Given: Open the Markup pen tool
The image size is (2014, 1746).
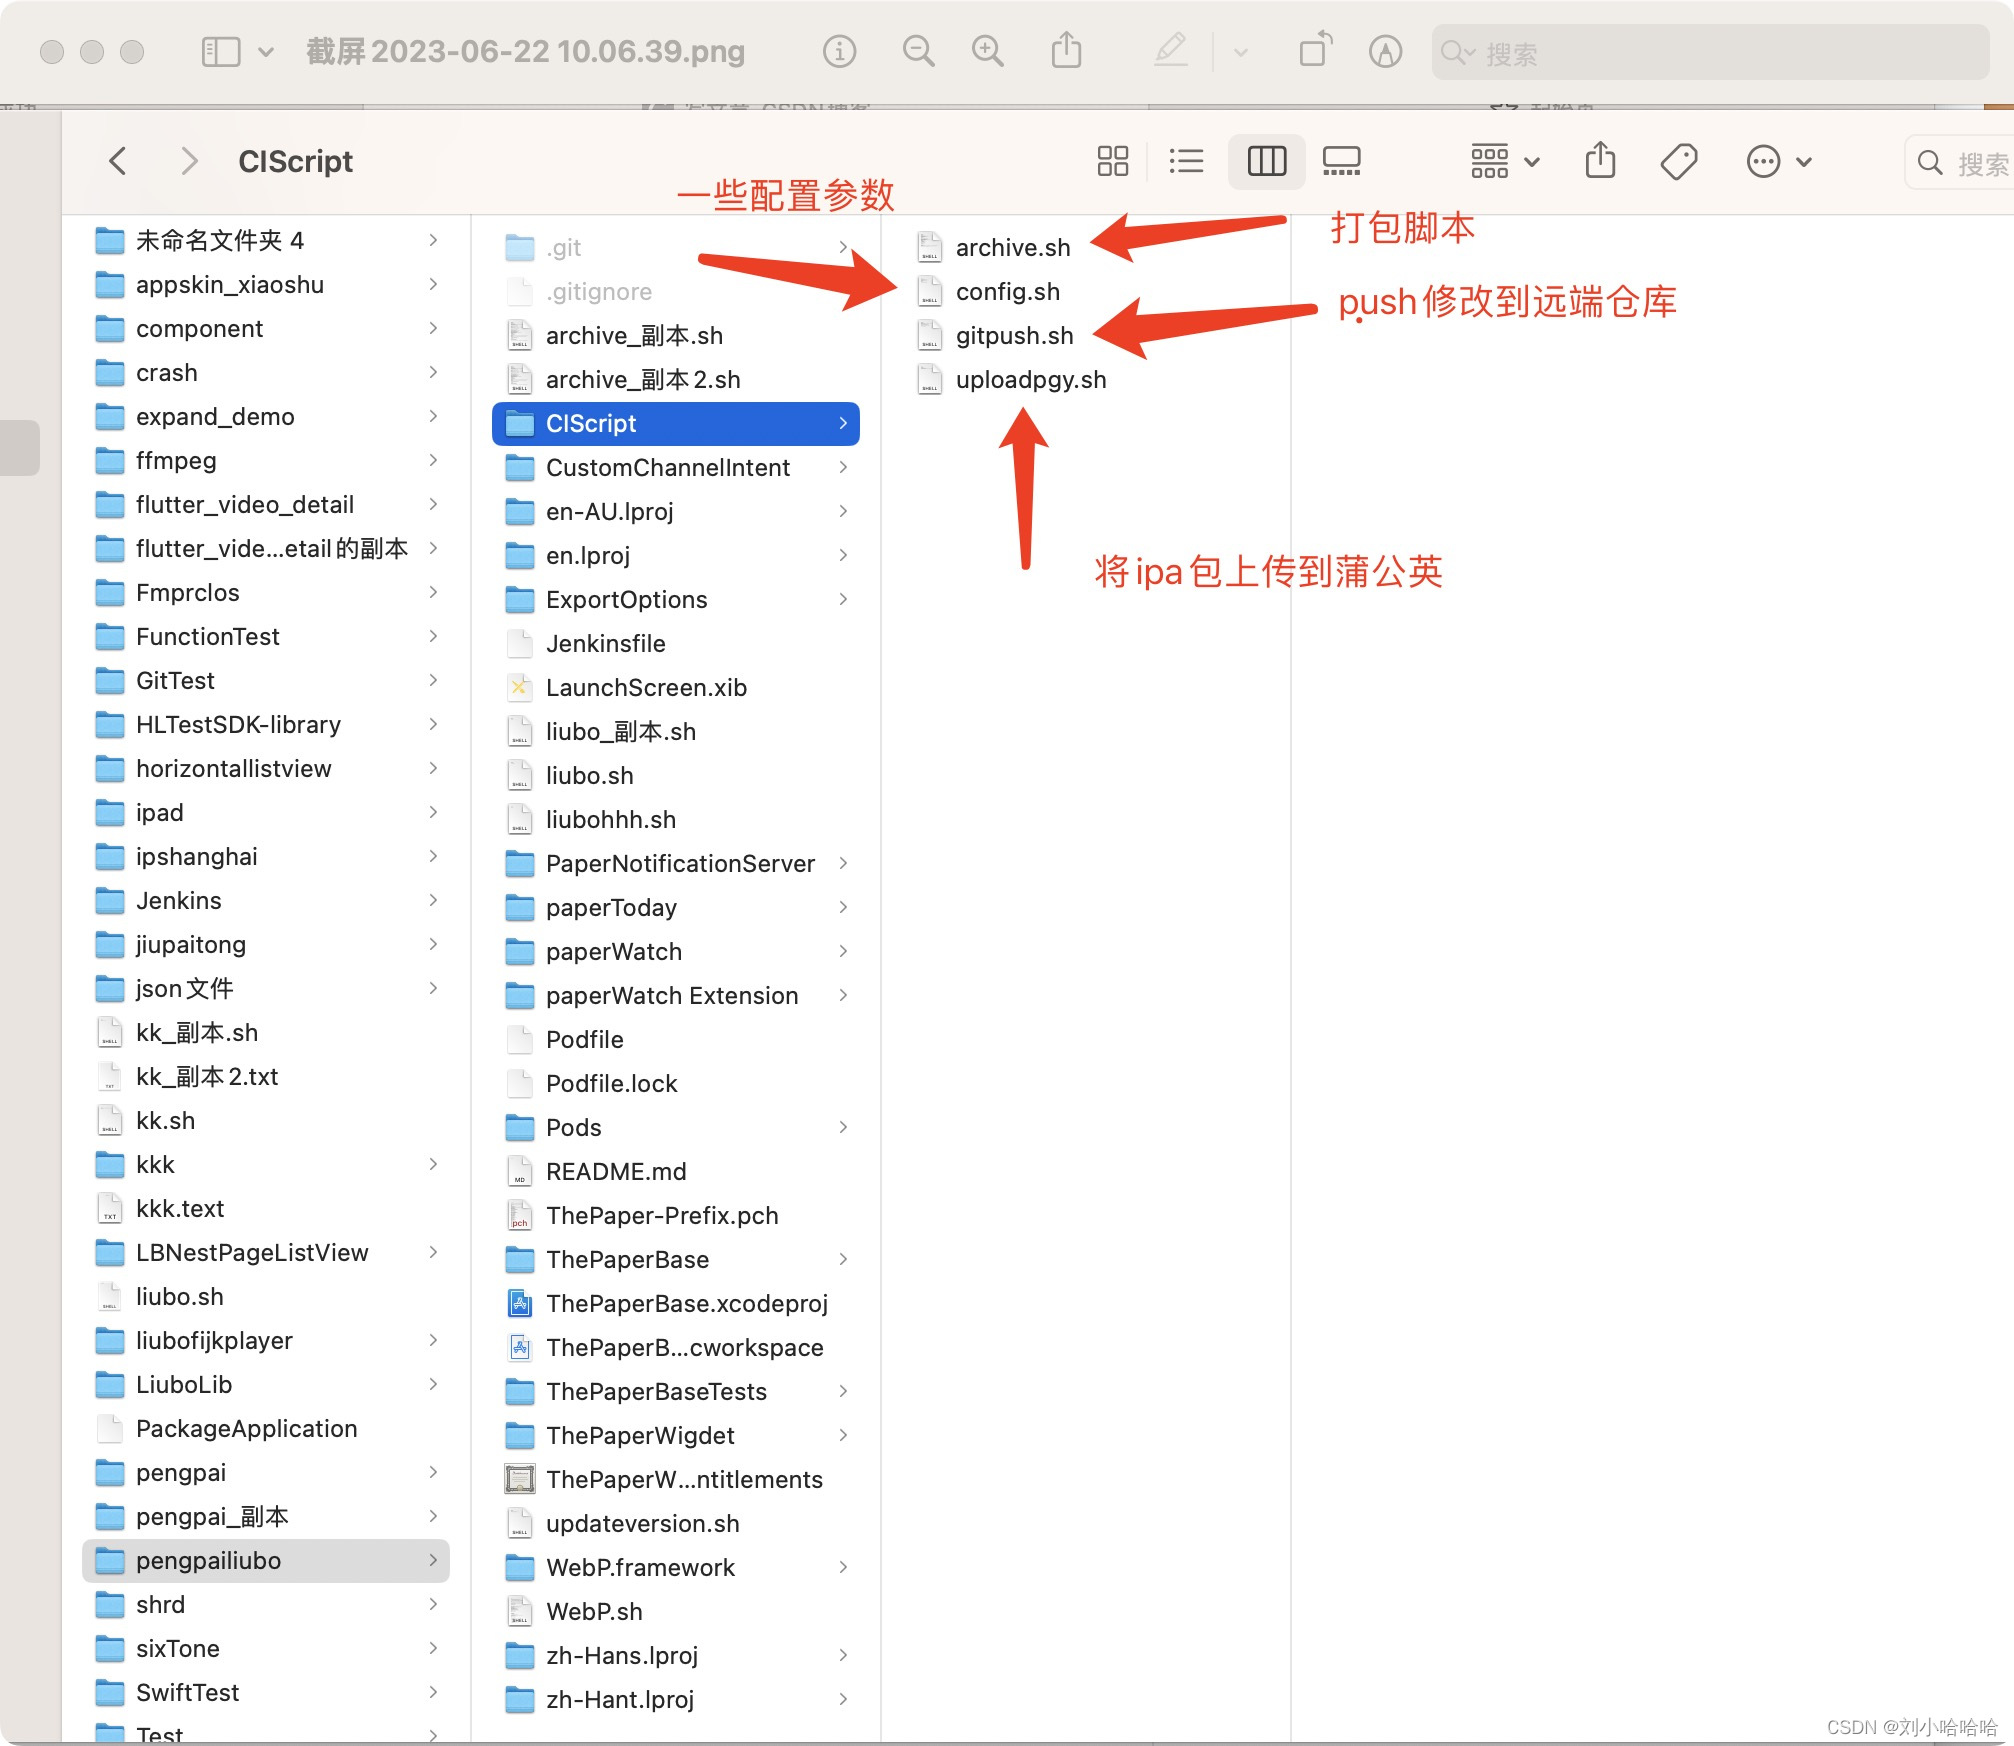Looking at the screenshot, I should (1170, 51).
